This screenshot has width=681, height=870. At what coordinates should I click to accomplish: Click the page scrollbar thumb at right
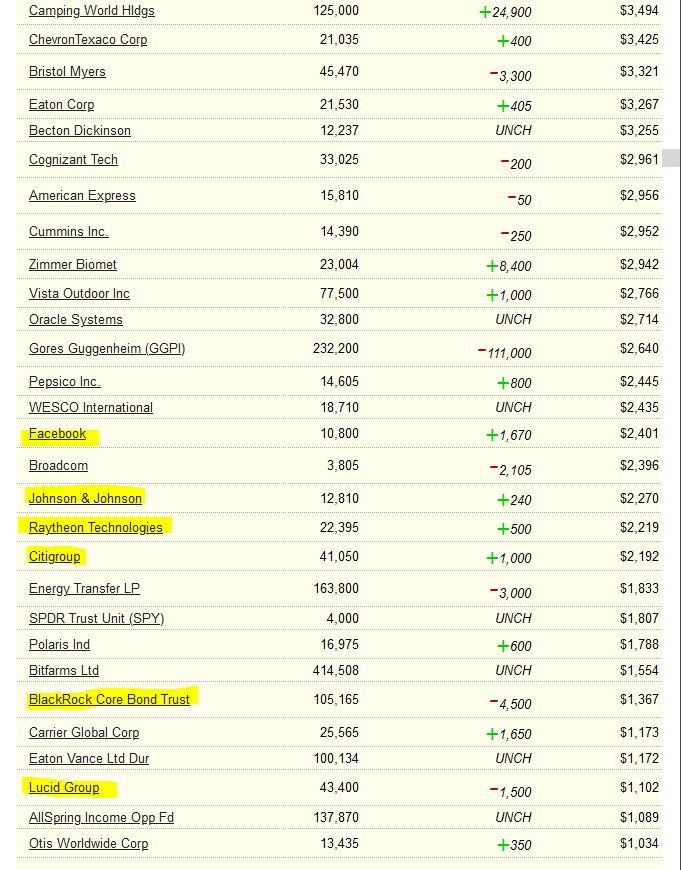(671, 158)
